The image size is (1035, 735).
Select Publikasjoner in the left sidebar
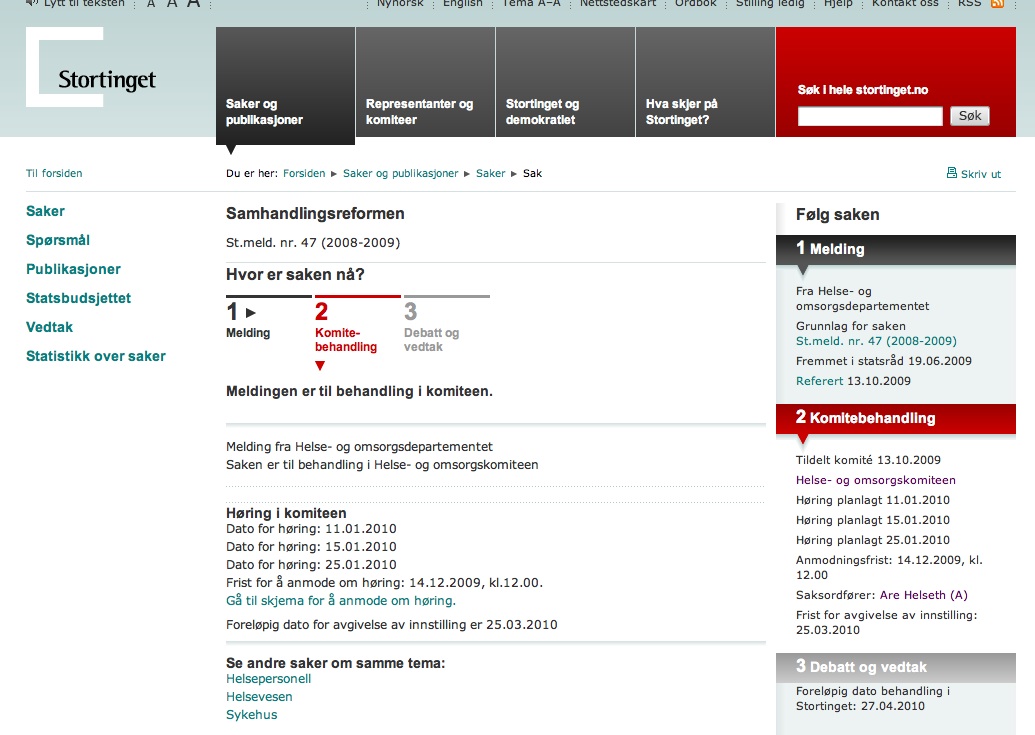73,269
